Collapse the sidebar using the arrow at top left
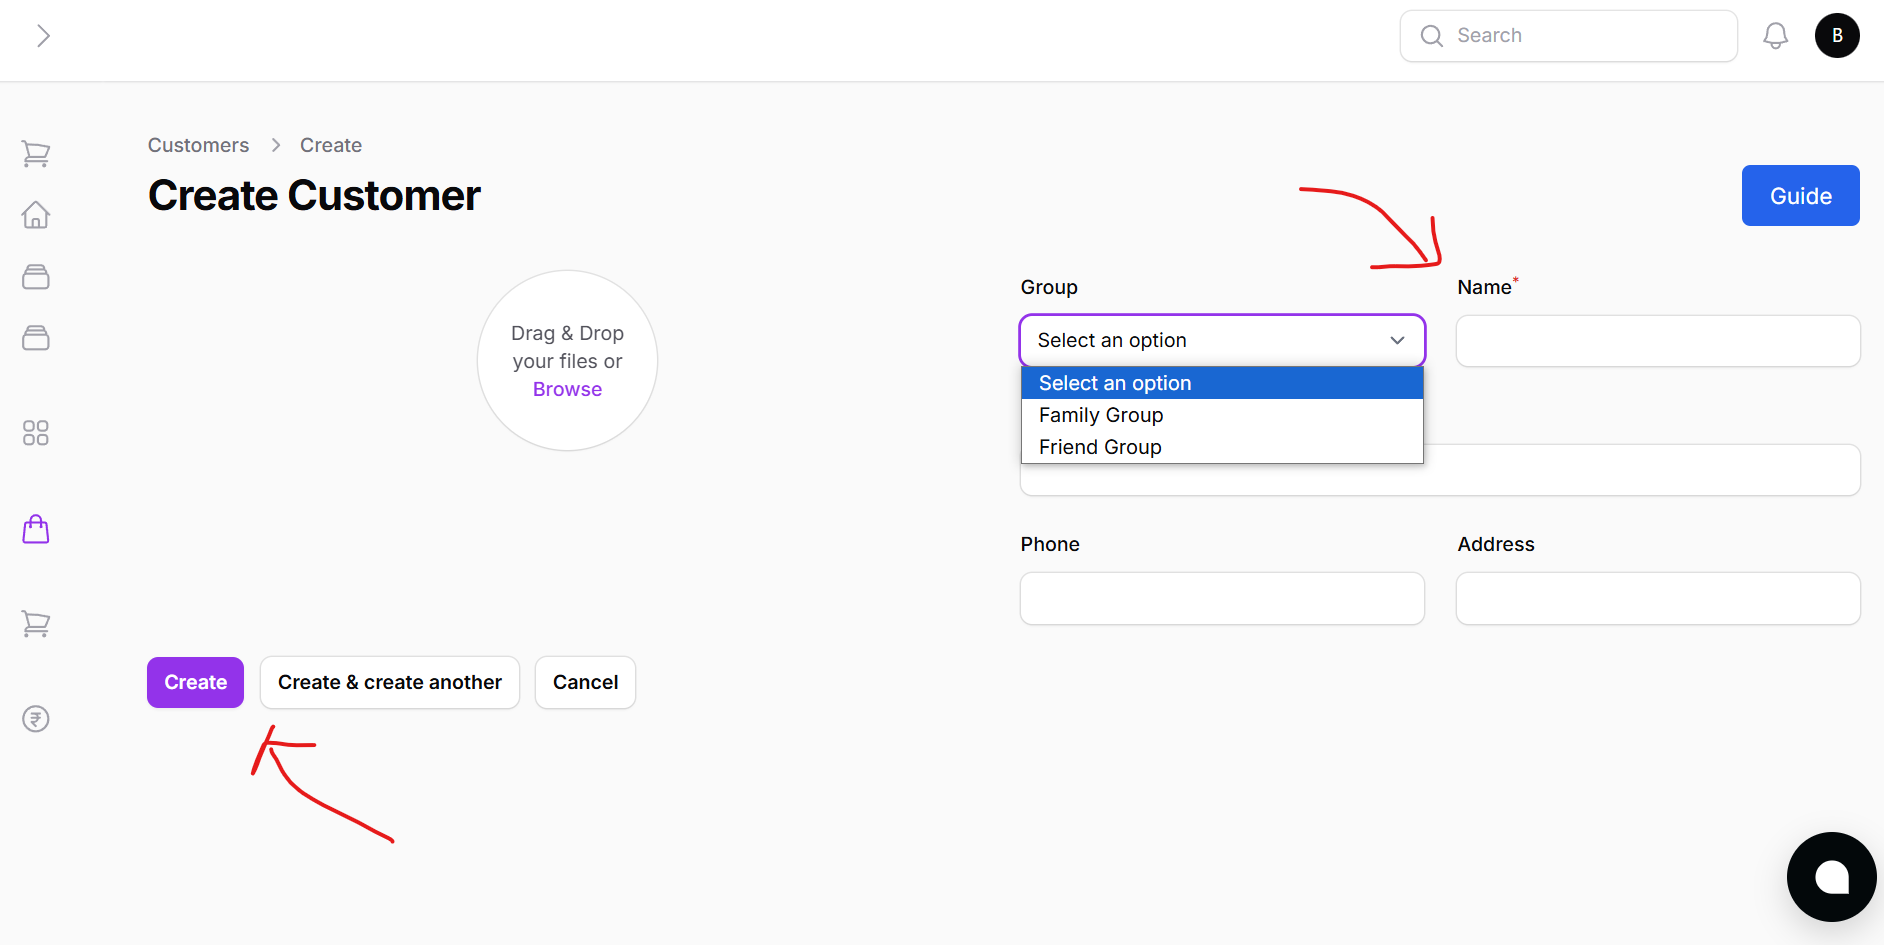The width and height of the screenshot is (1884, 945). (44, 35)
